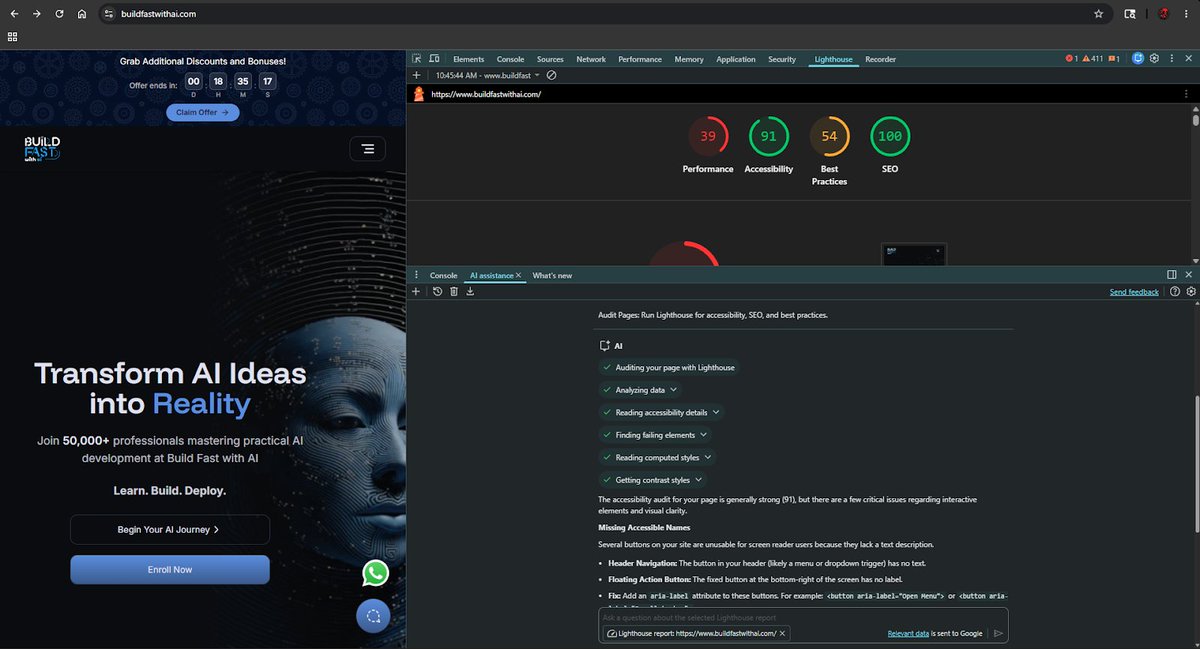Go back in browser history
The image size is (1200, 649).
14,14
